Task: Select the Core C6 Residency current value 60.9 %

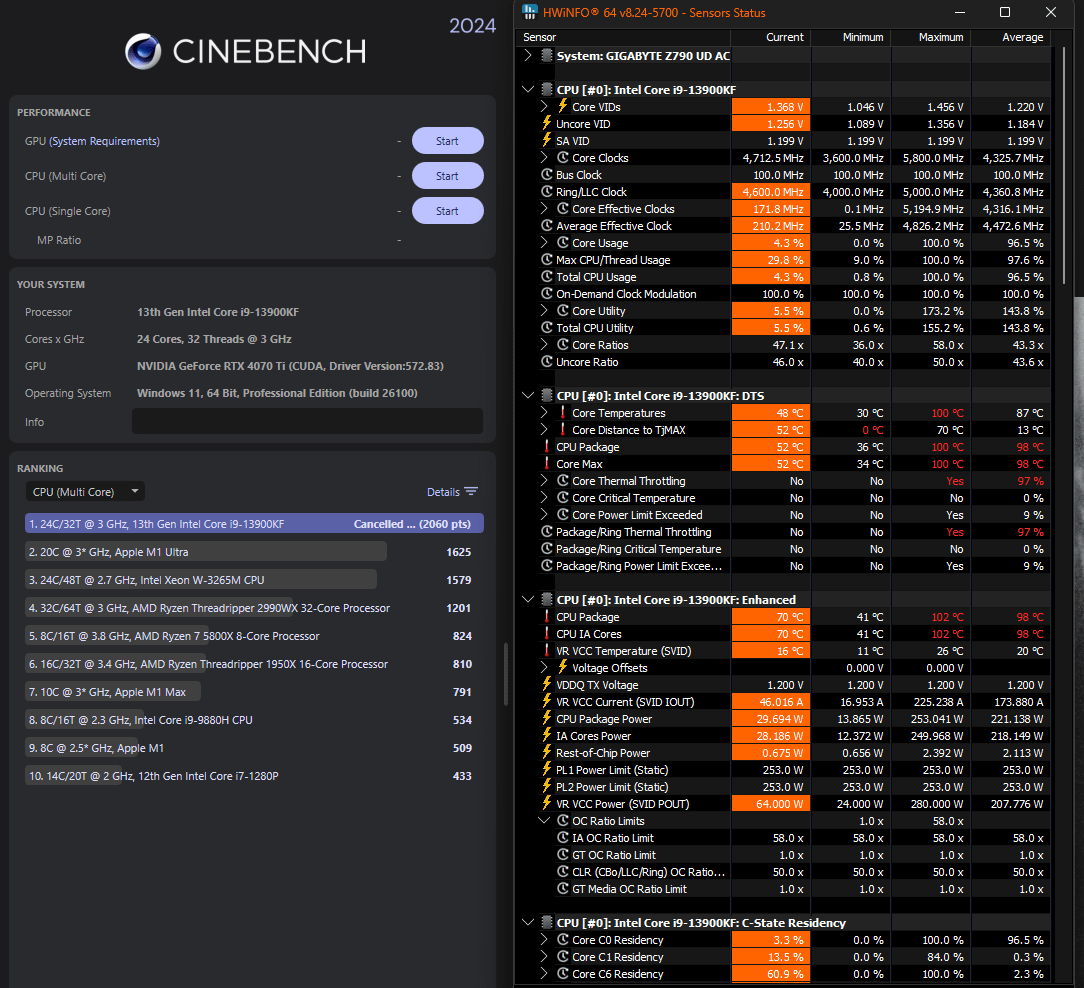Action: [x=770, y=973]
